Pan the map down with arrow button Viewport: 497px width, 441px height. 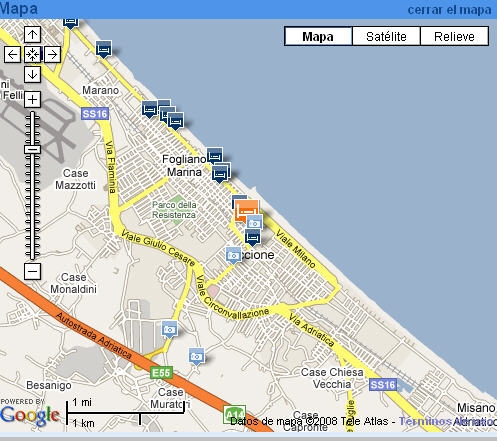pos(32,74)
